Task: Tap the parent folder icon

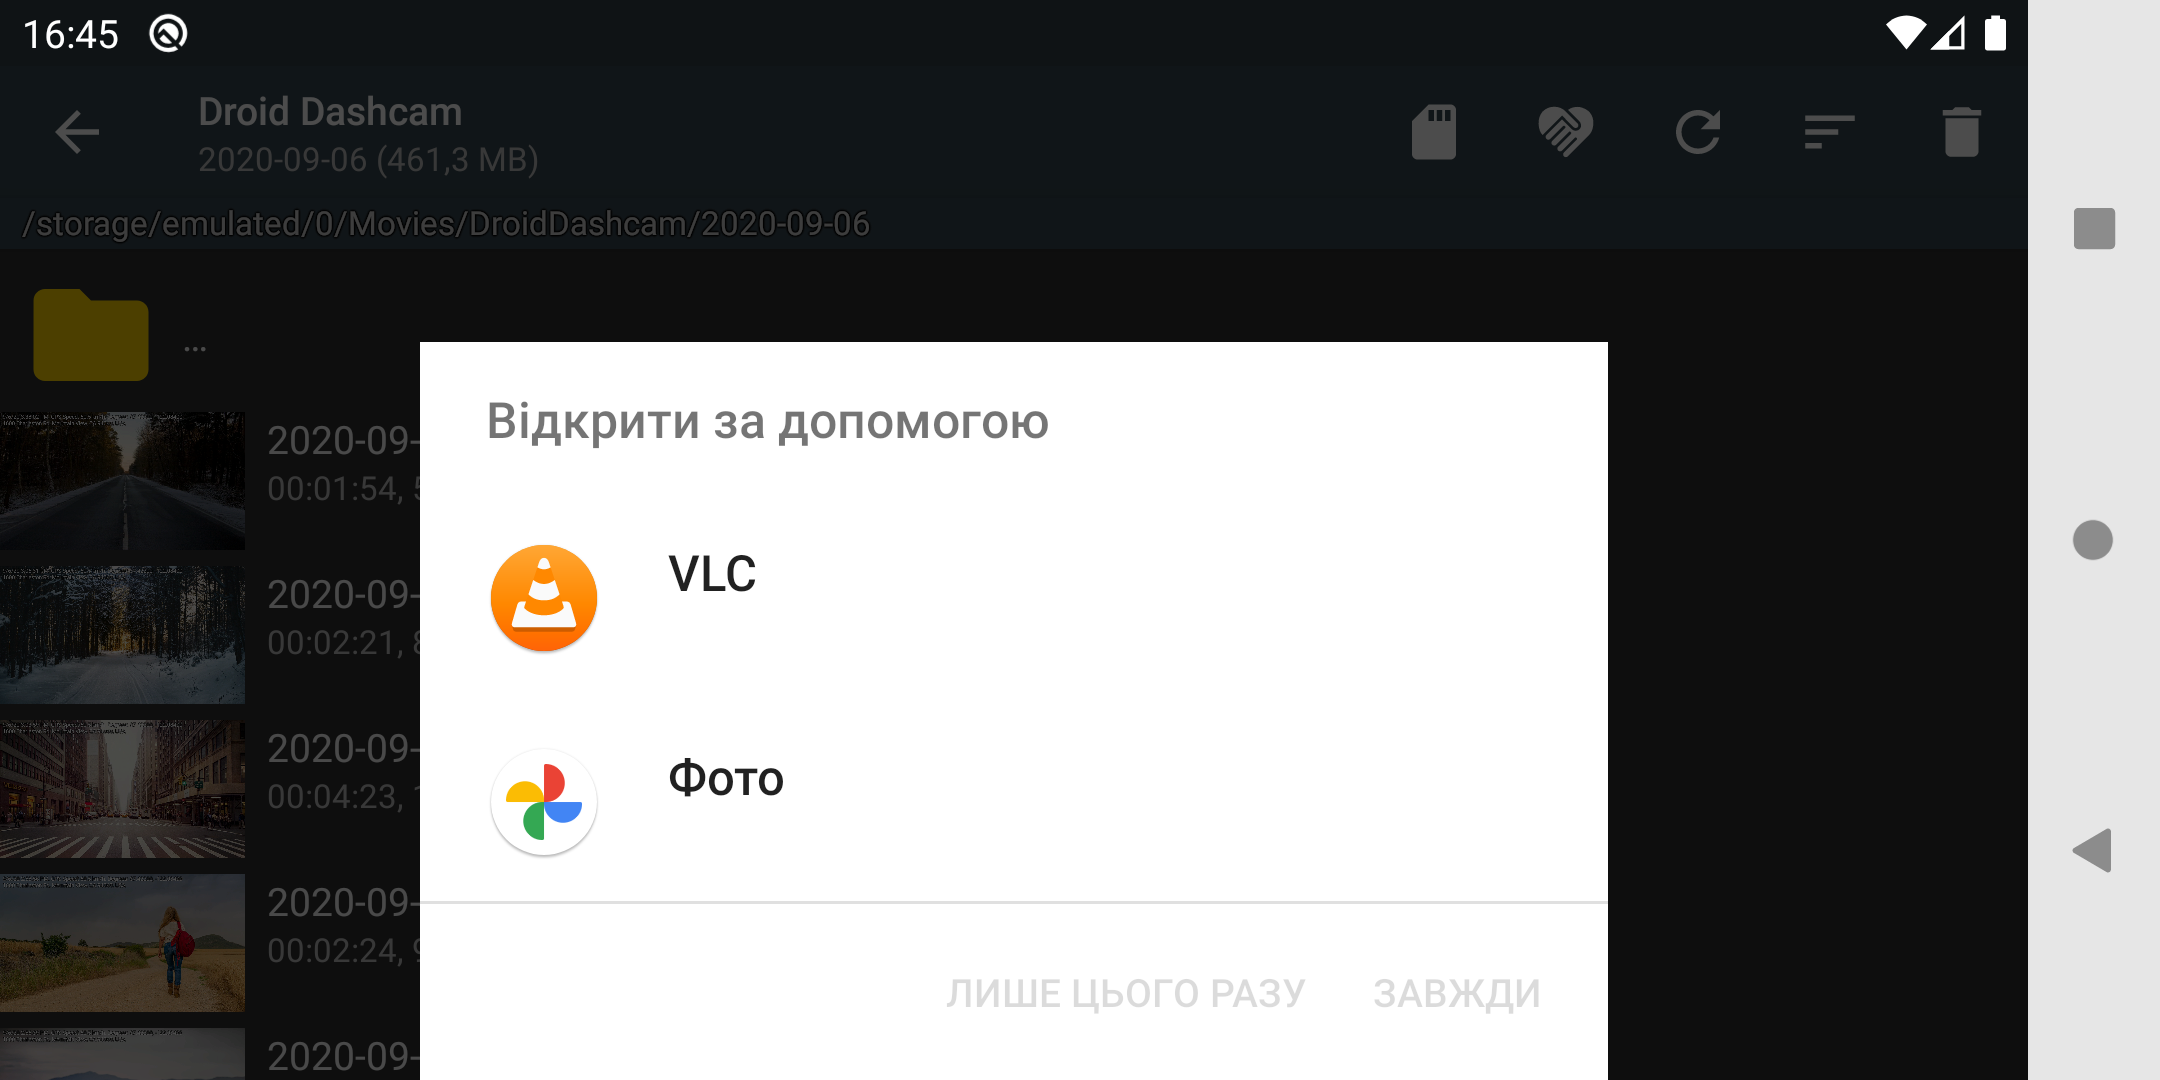Action: tap(91, 335)
